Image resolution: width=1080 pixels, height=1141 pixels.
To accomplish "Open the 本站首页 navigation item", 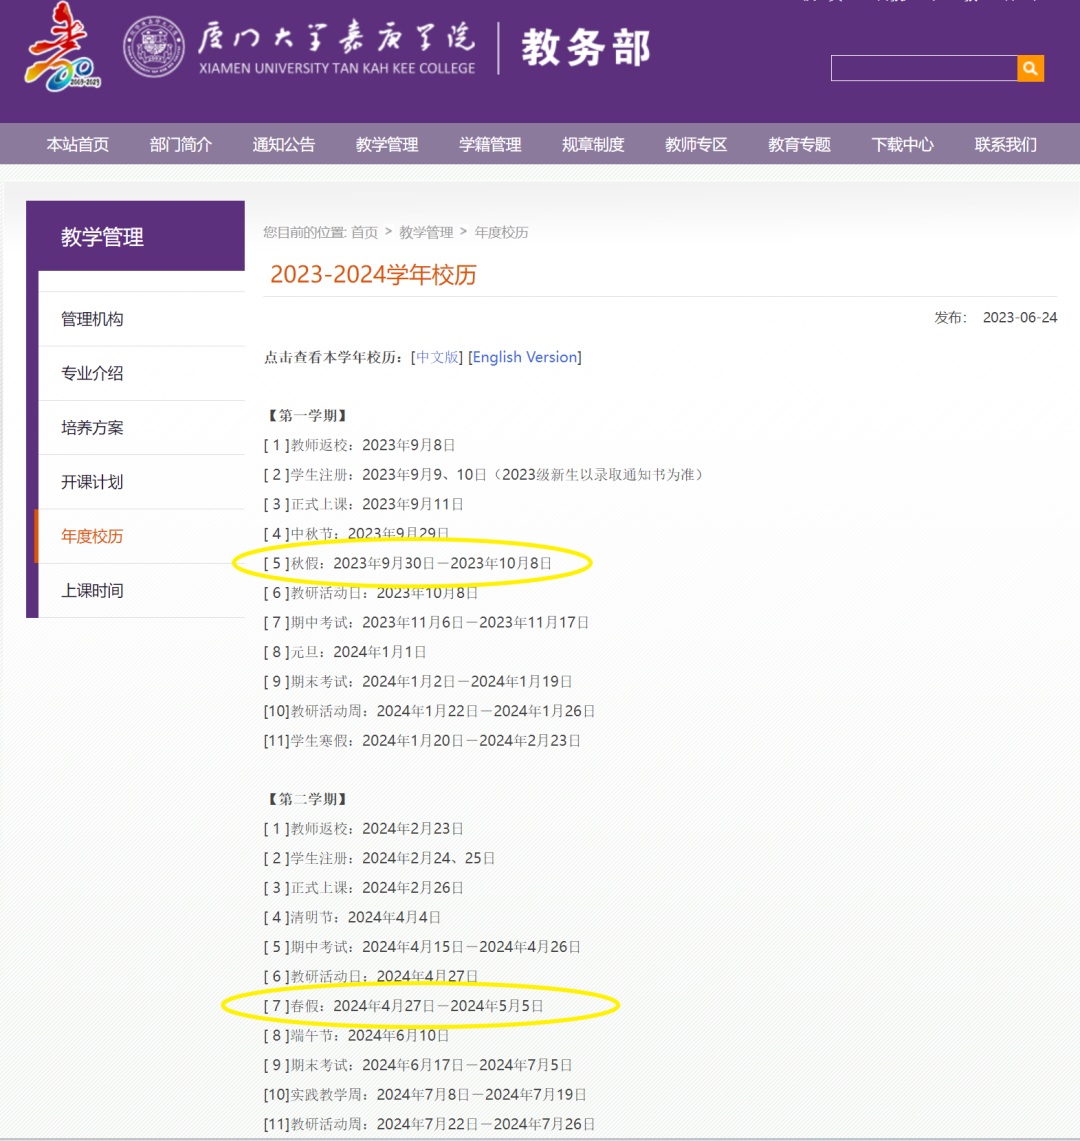I will point(77,143).
